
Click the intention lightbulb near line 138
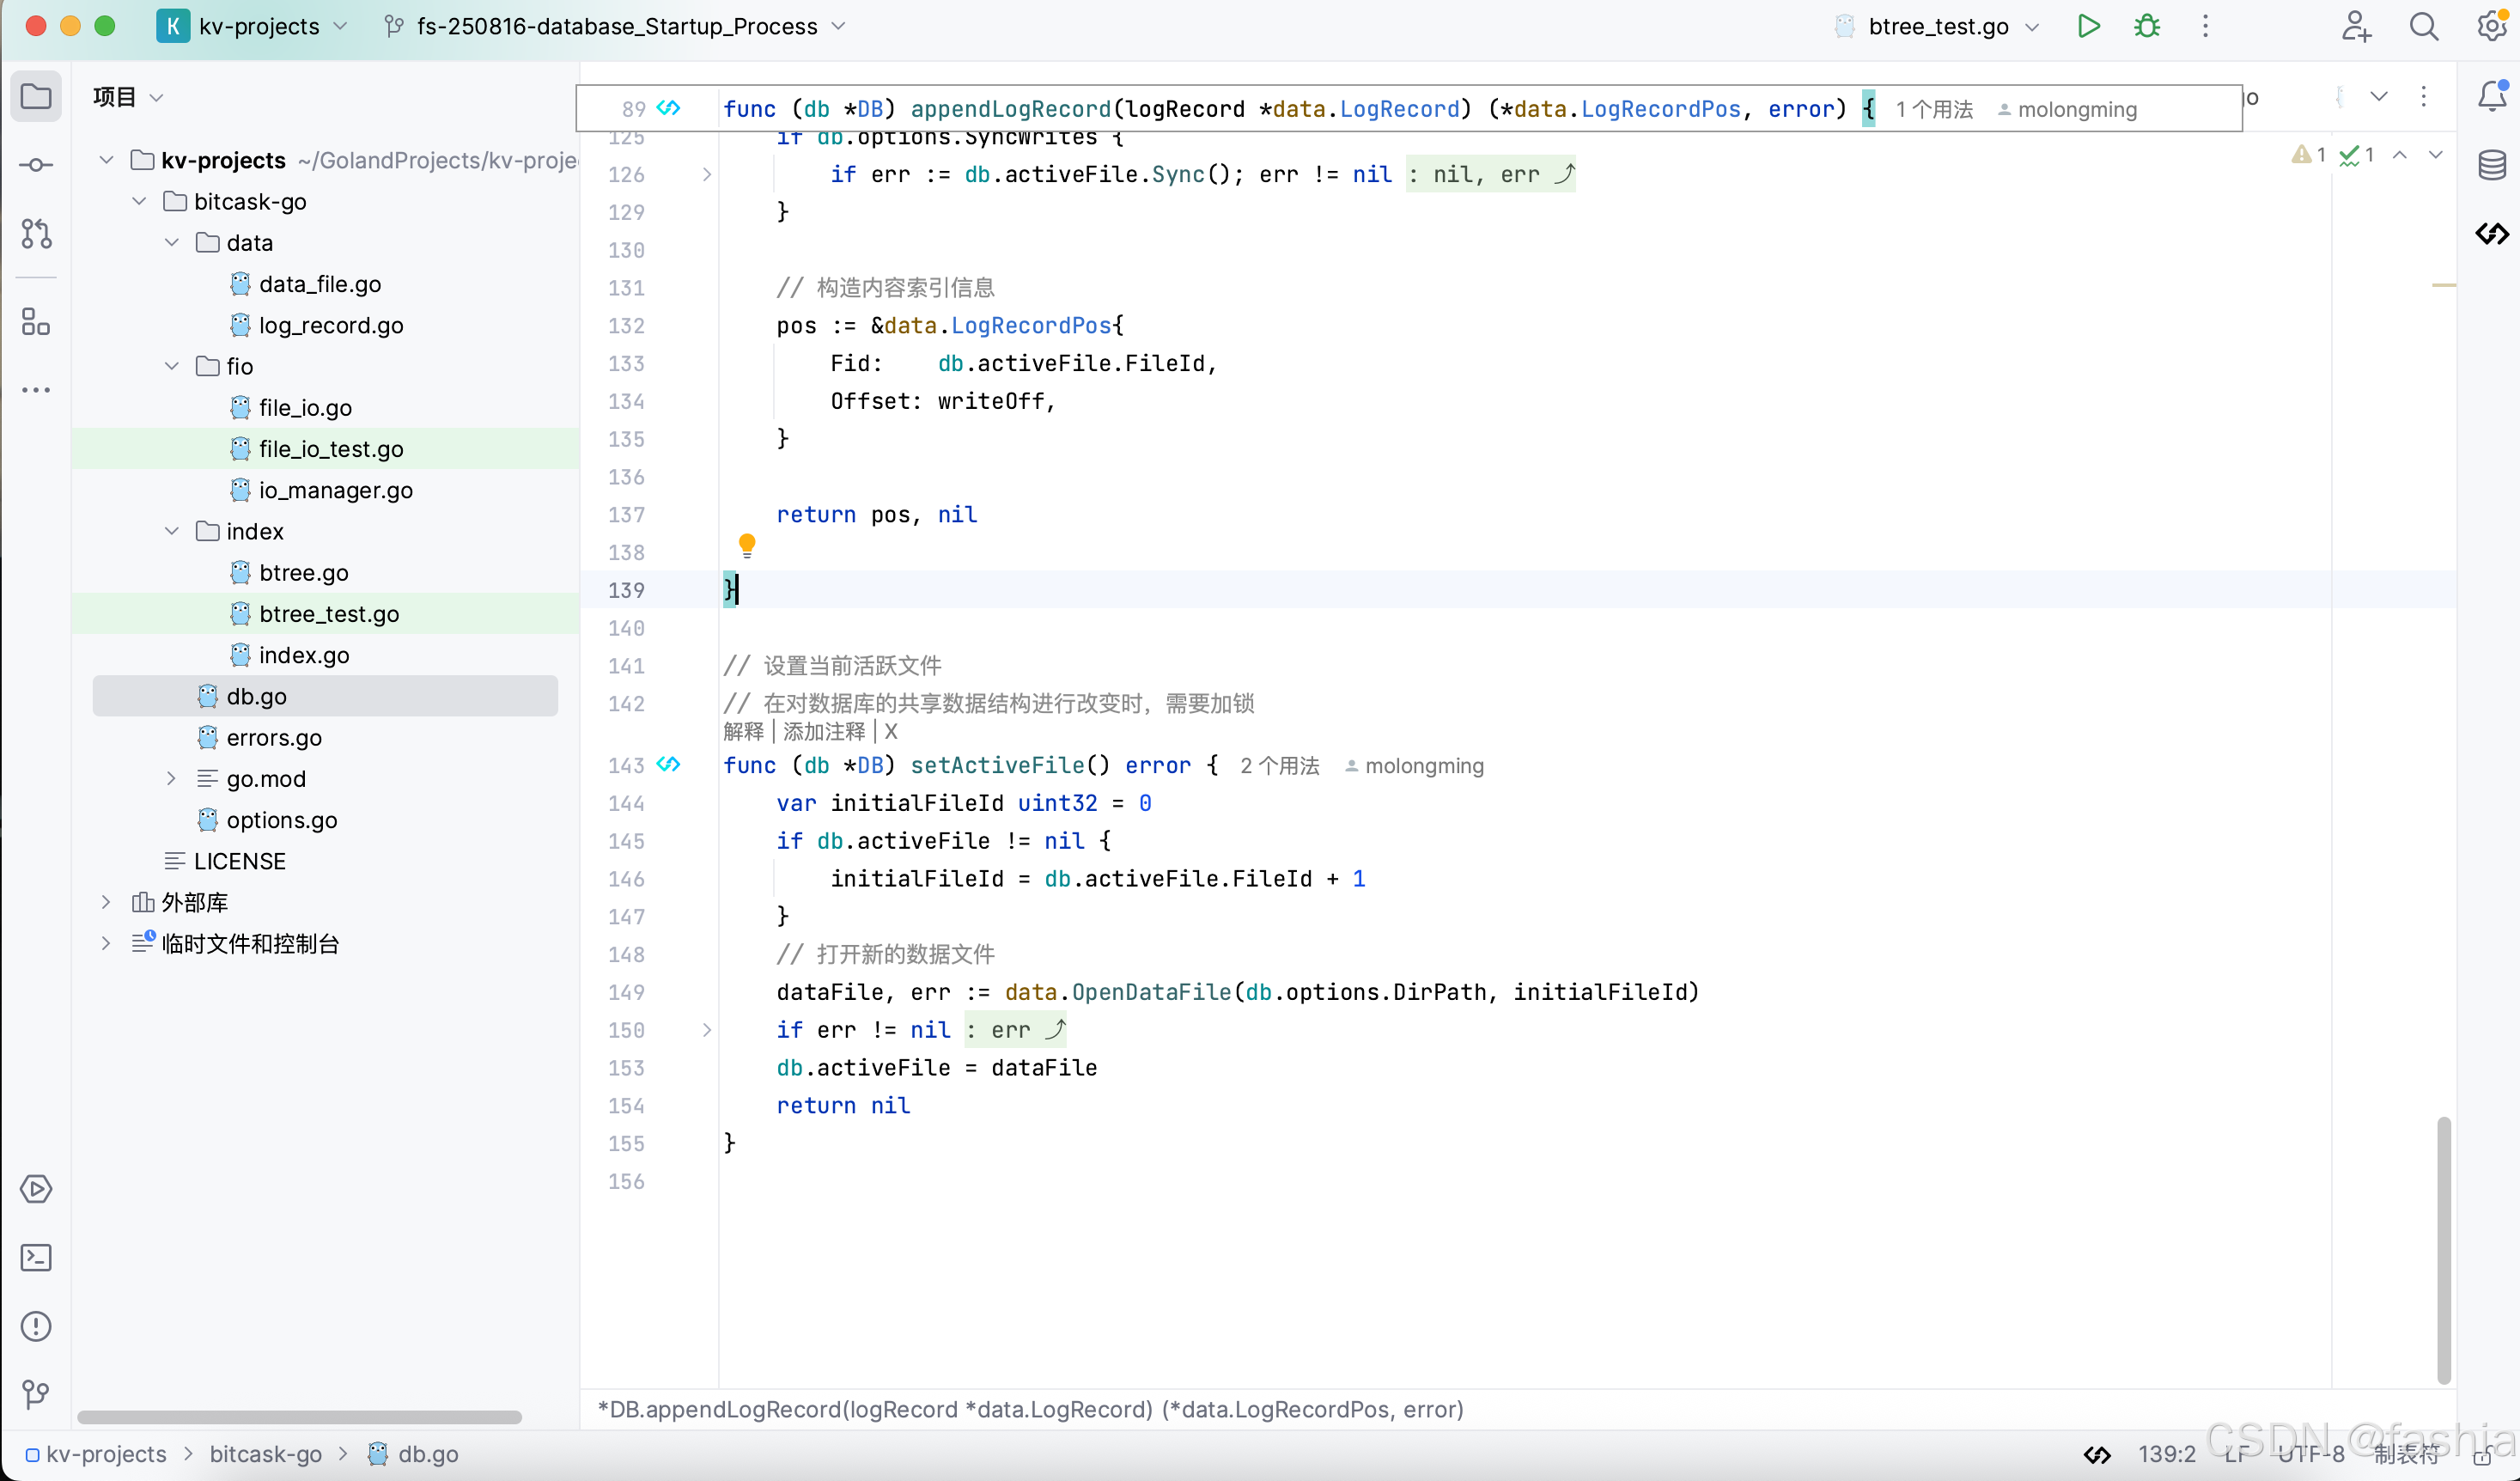coord(747,546)
